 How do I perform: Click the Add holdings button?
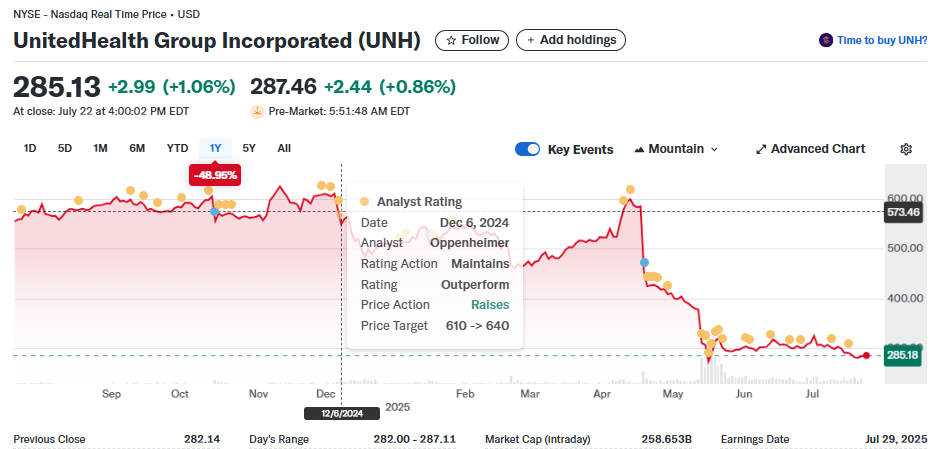point(571,40)
